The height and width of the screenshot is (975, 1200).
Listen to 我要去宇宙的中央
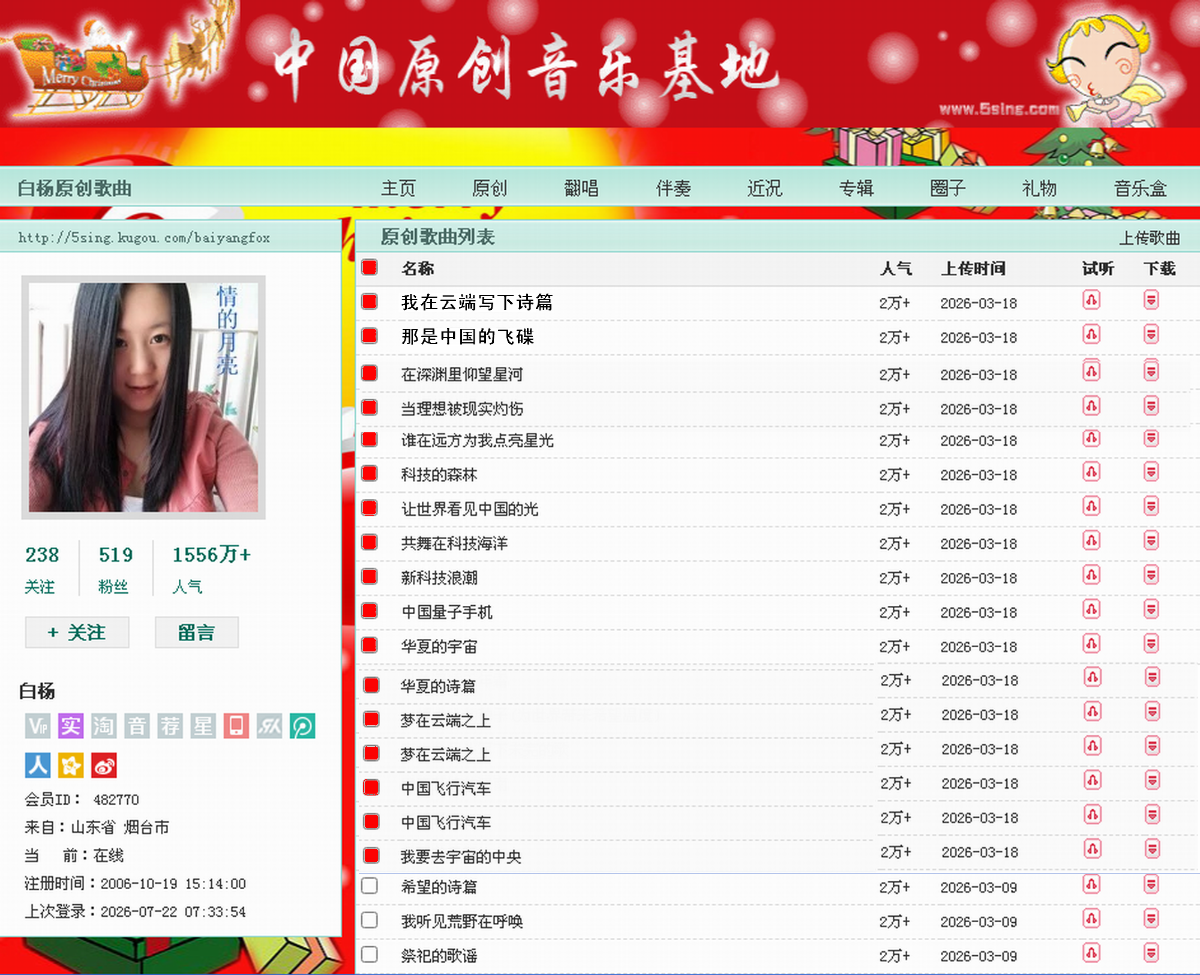(x=1091, y=849)
